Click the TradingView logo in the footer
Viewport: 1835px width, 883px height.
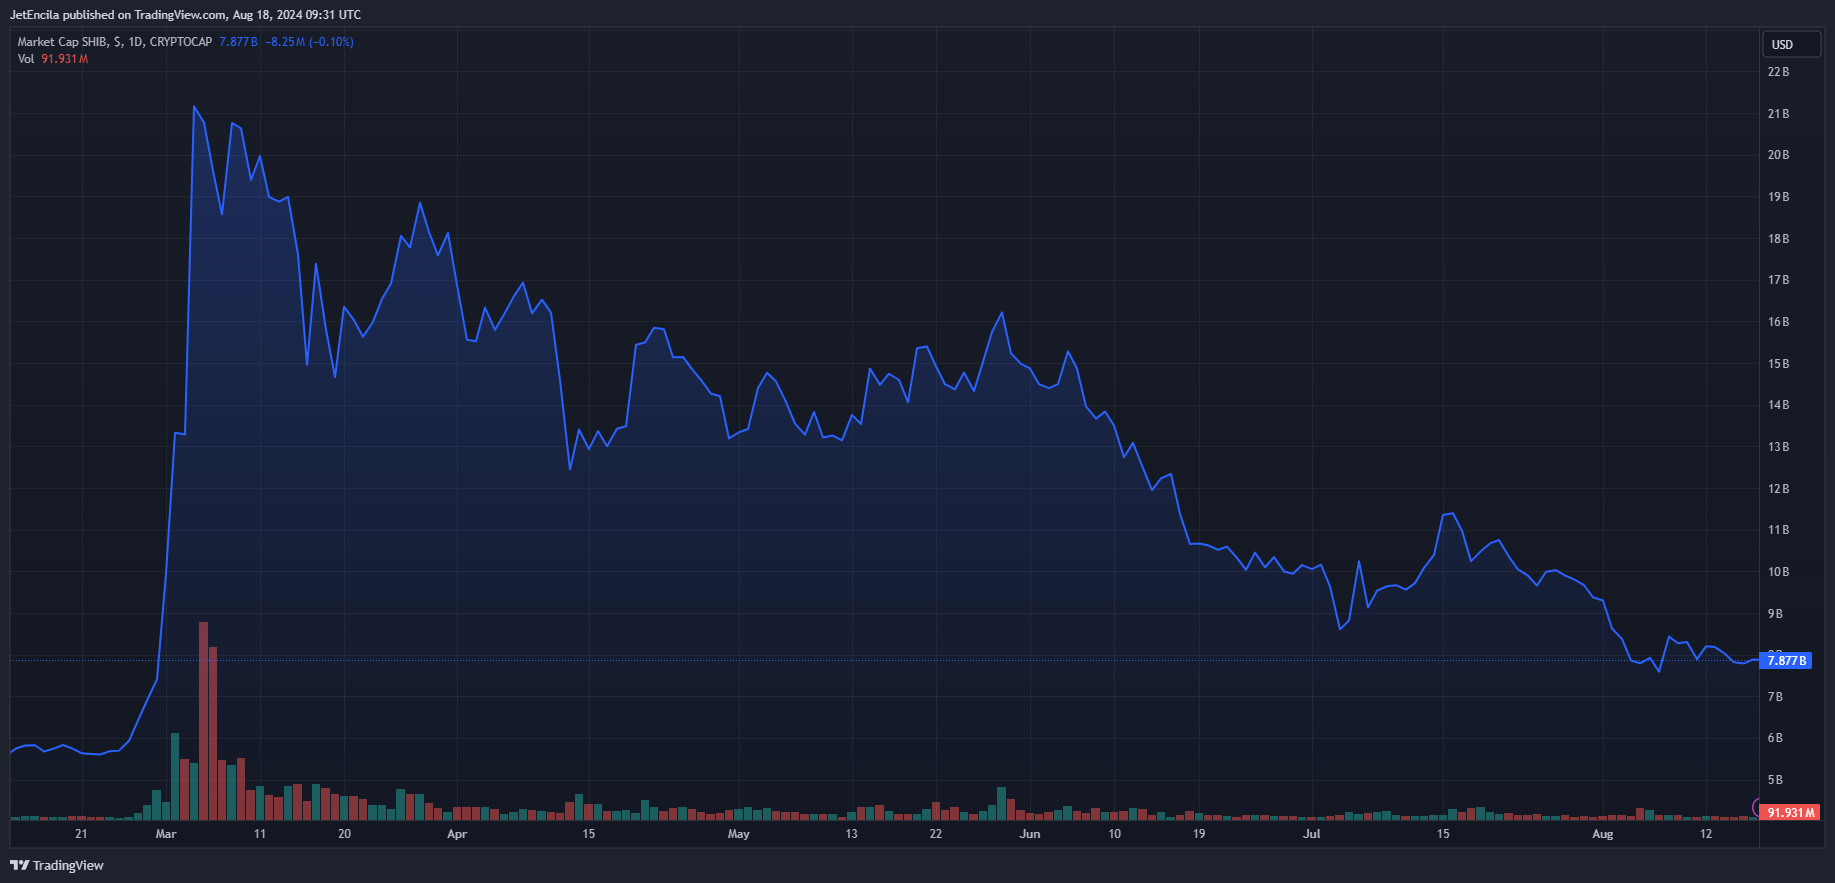(57, 865)
